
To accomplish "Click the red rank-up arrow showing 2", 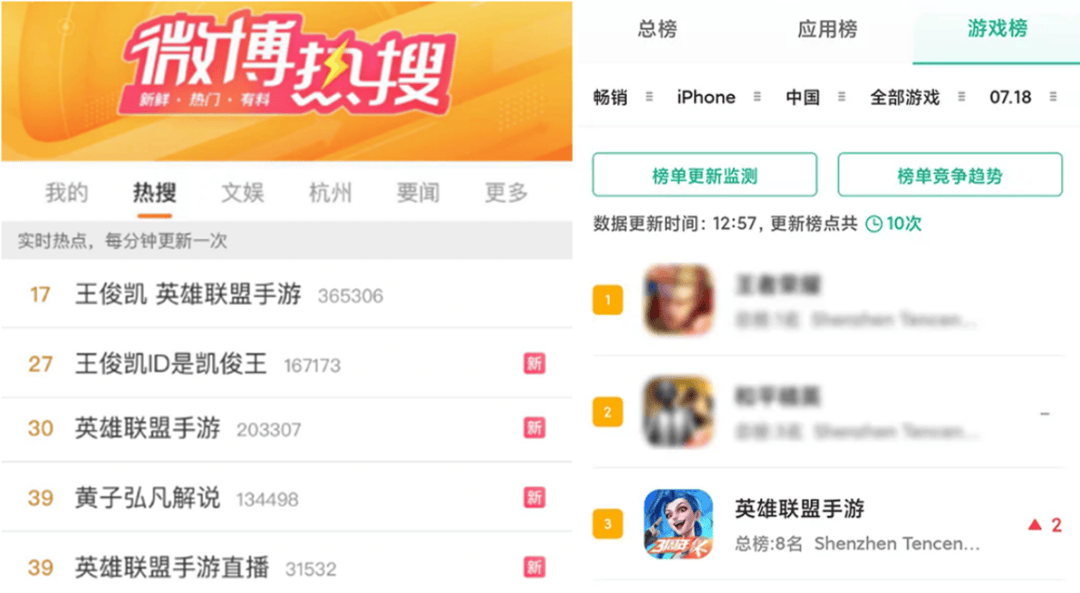I will (1044, 526).
